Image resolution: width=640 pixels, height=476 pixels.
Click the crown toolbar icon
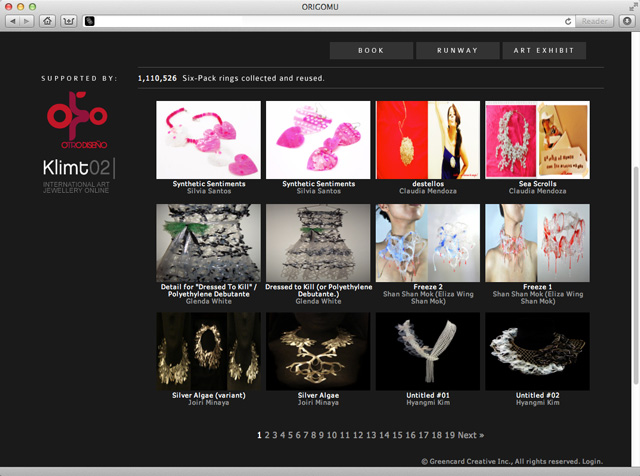click(69, 21)
